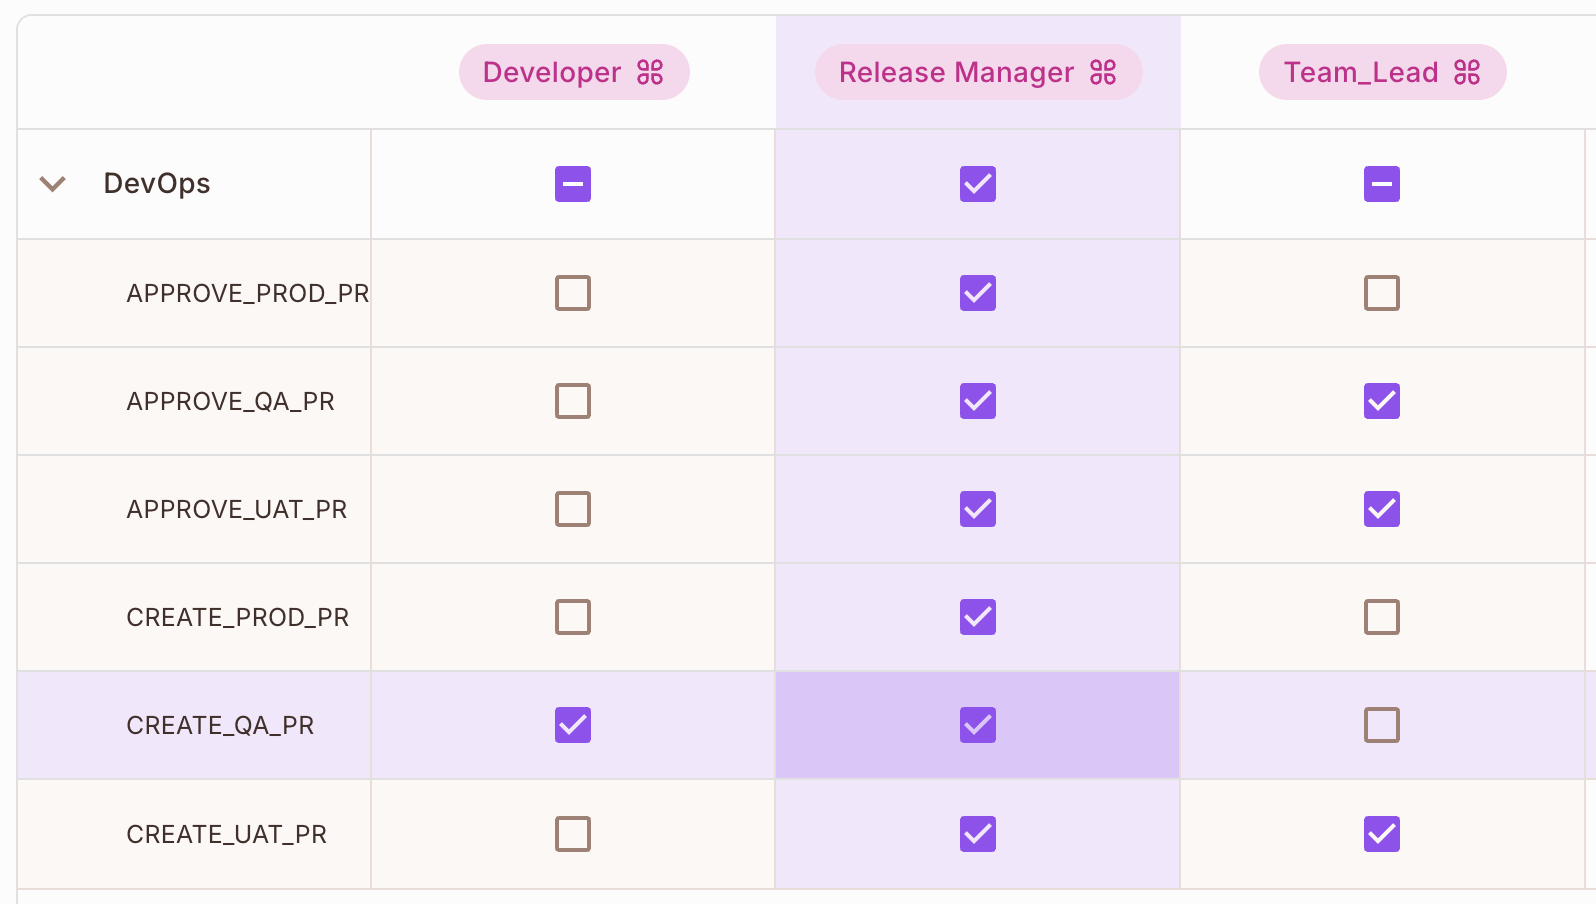Enable APPROVE_QA_PR for Developer

coord(573,401)
